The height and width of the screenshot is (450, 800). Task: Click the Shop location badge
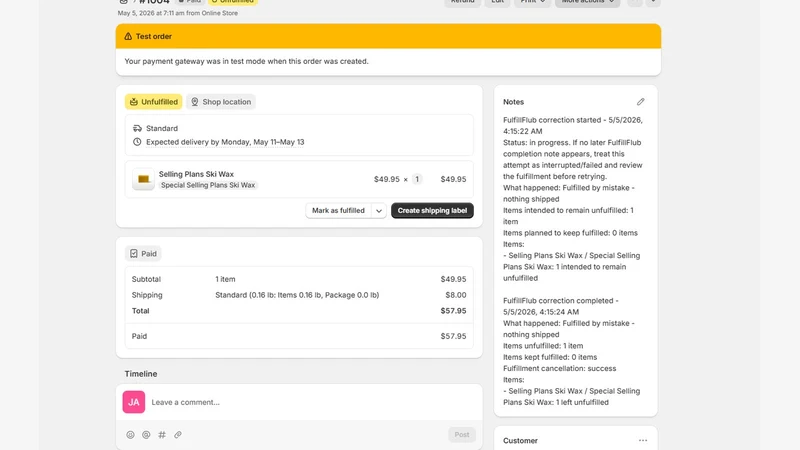tap(221, 102)
